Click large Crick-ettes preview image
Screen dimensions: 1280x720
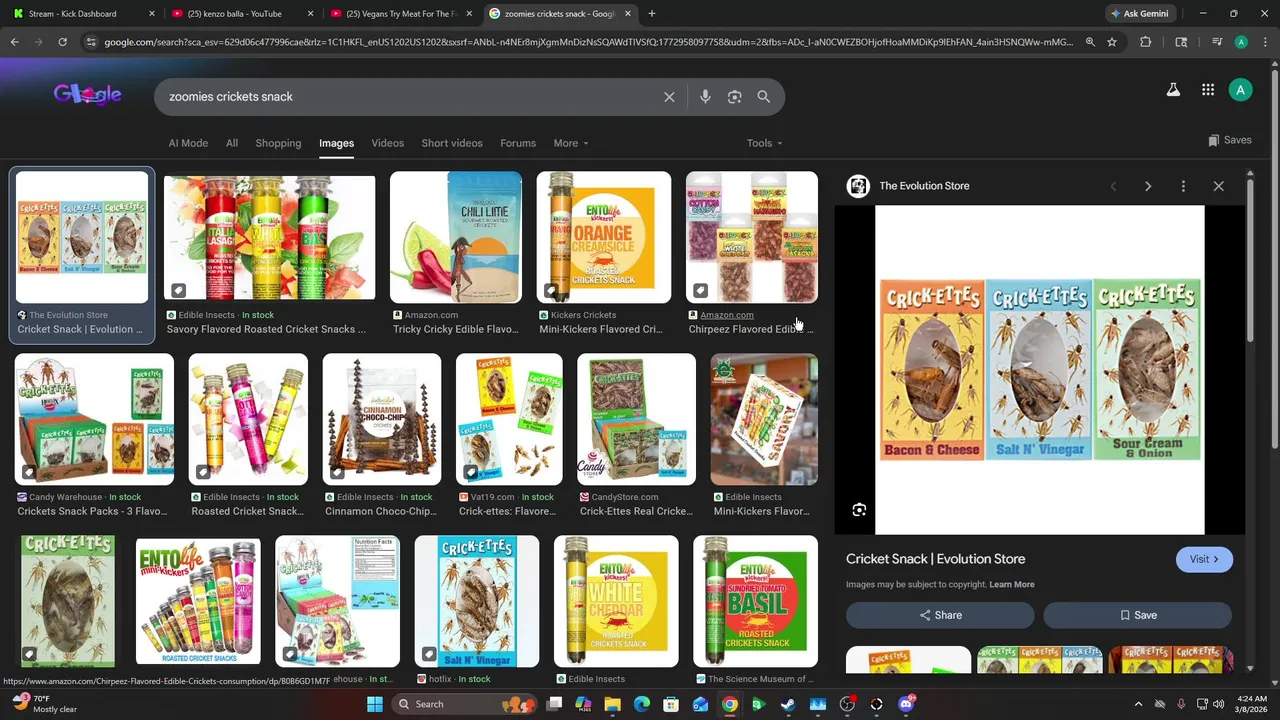click(1040, 370)
